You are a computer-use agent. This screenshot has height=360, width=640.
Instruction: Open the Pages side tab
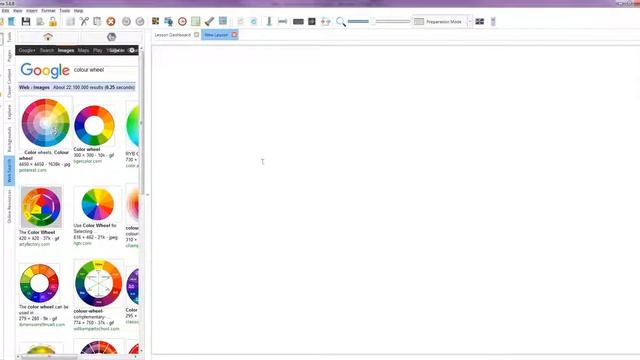point(9,56)
